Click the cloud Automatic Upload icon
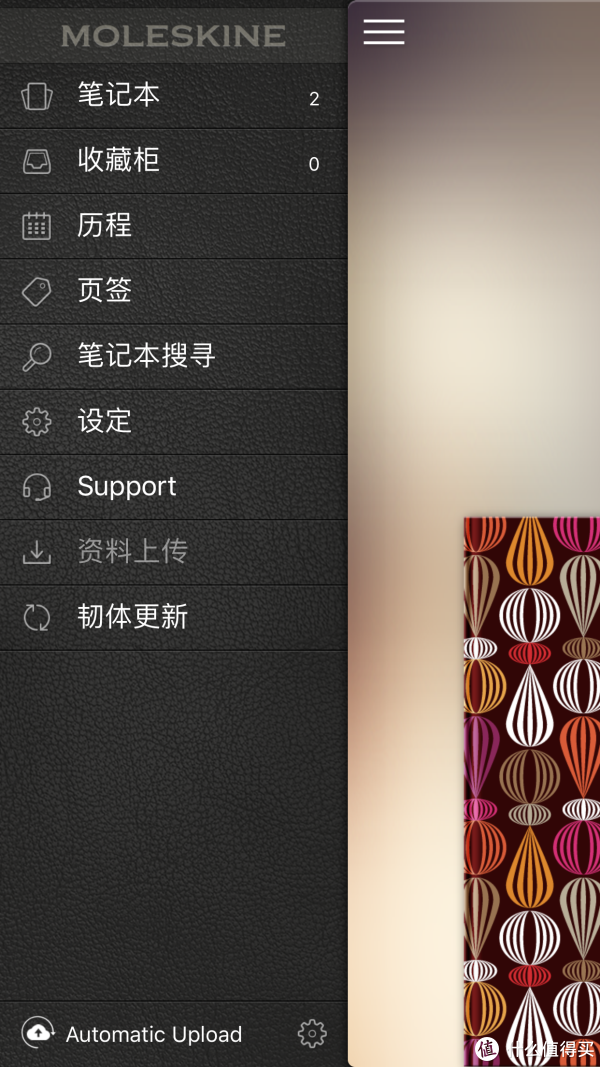 coord(38,1033)
